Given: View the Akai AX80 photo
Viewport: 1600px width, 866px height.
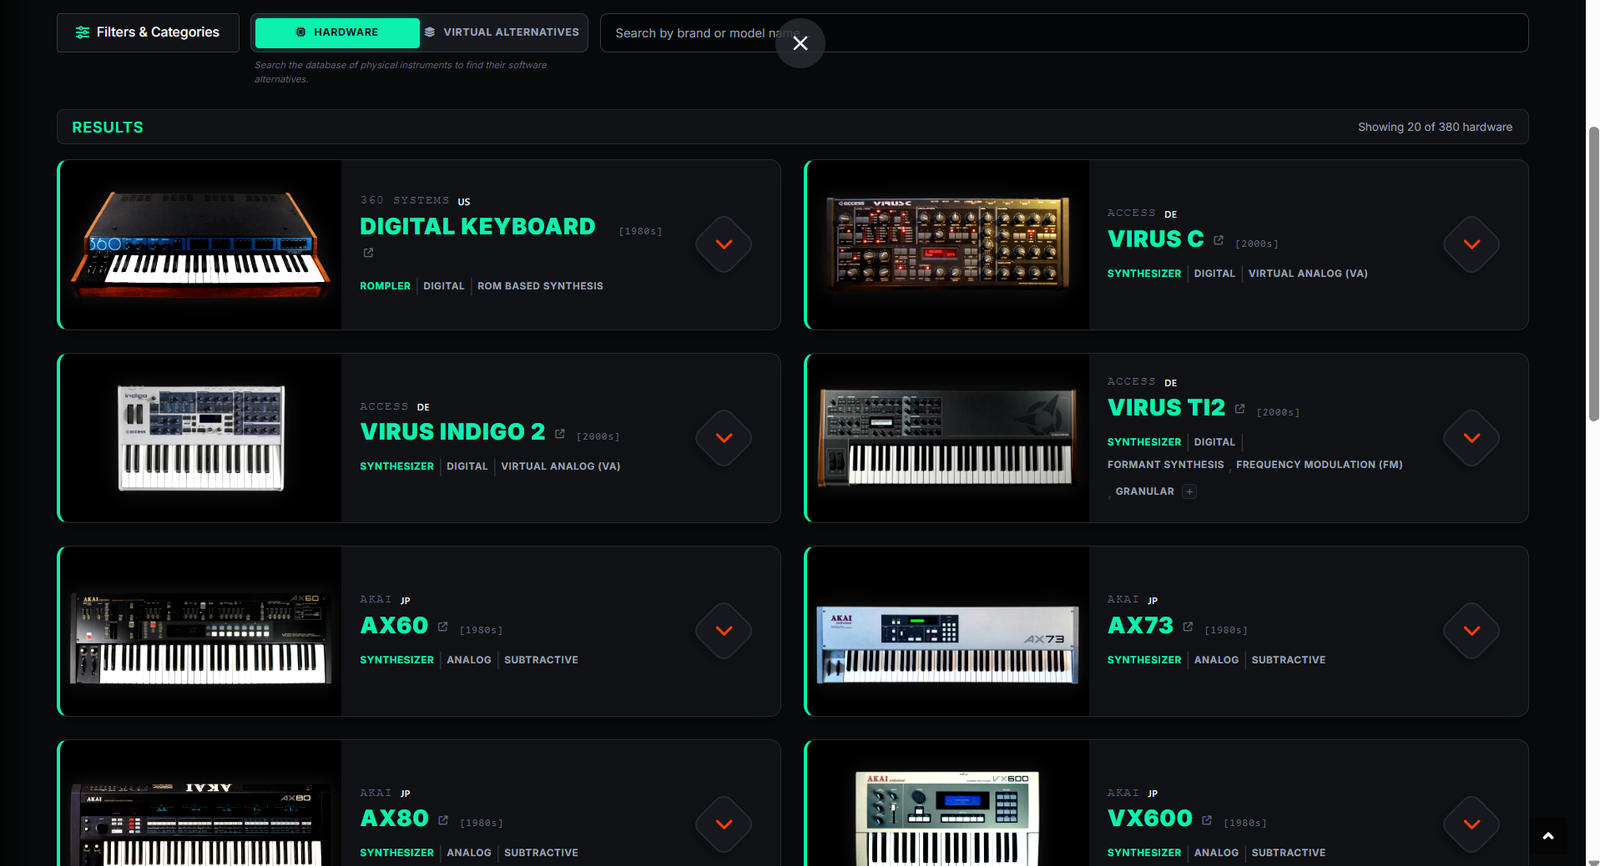Looking at the screenshot, I should click(x=200, y=803).
